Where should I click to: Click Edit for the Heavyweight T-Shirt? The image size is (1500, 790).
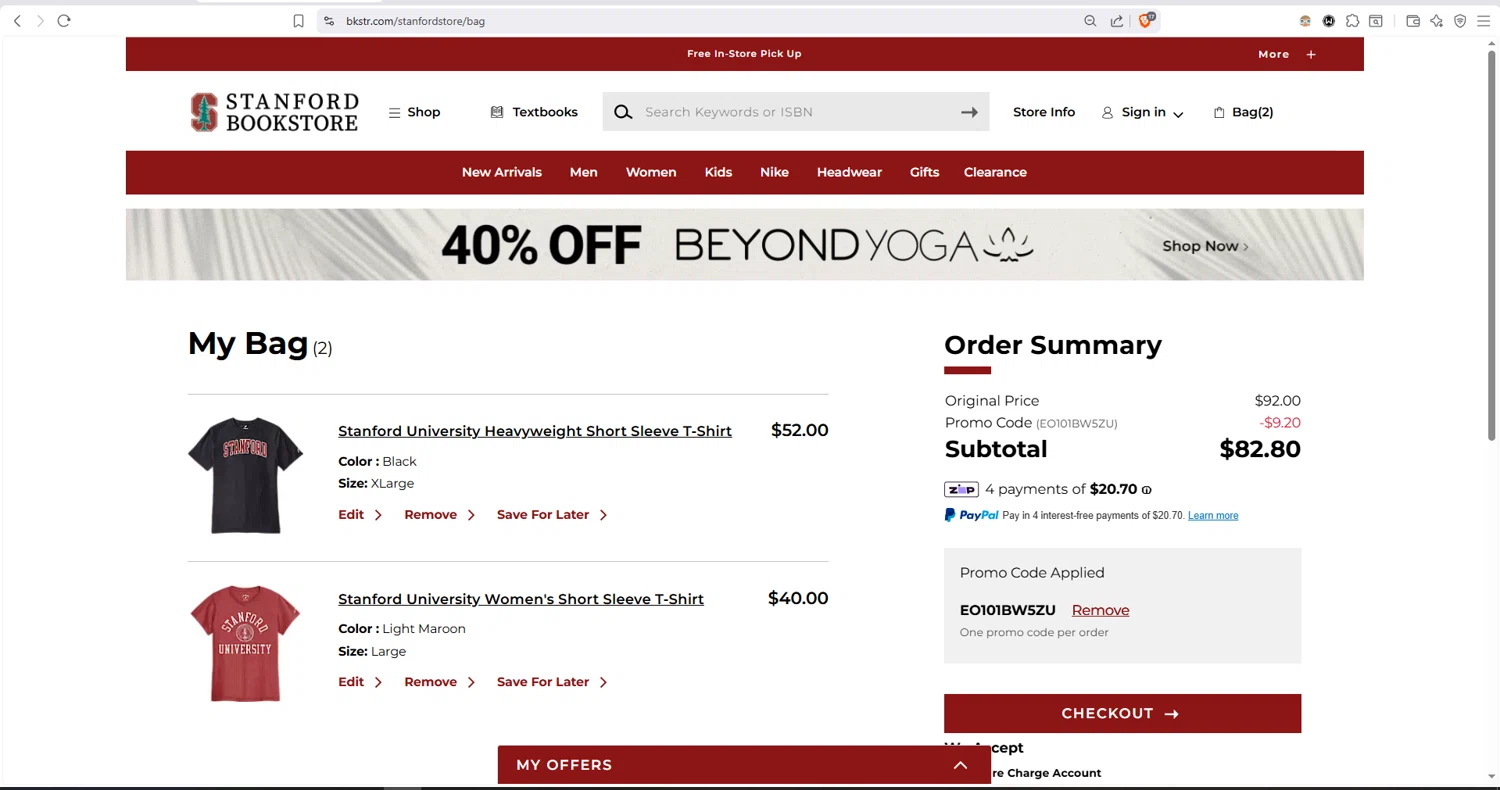coord(360,515)
